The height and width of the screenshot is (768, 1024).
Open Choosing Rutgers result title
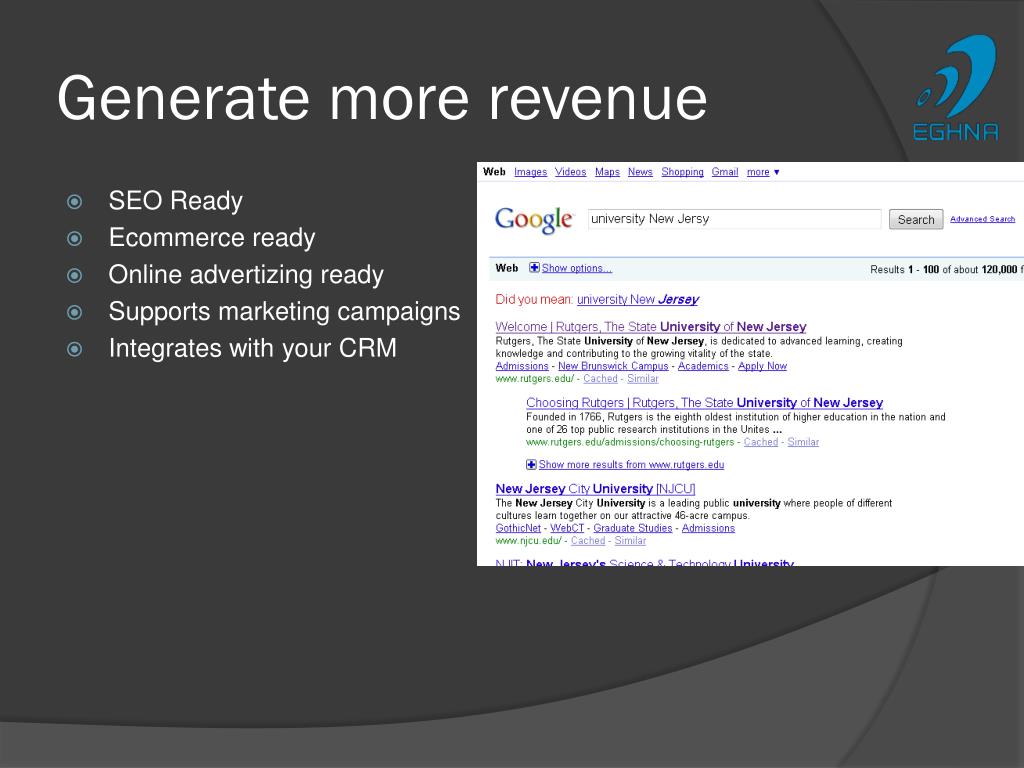(x=705, y=402)
